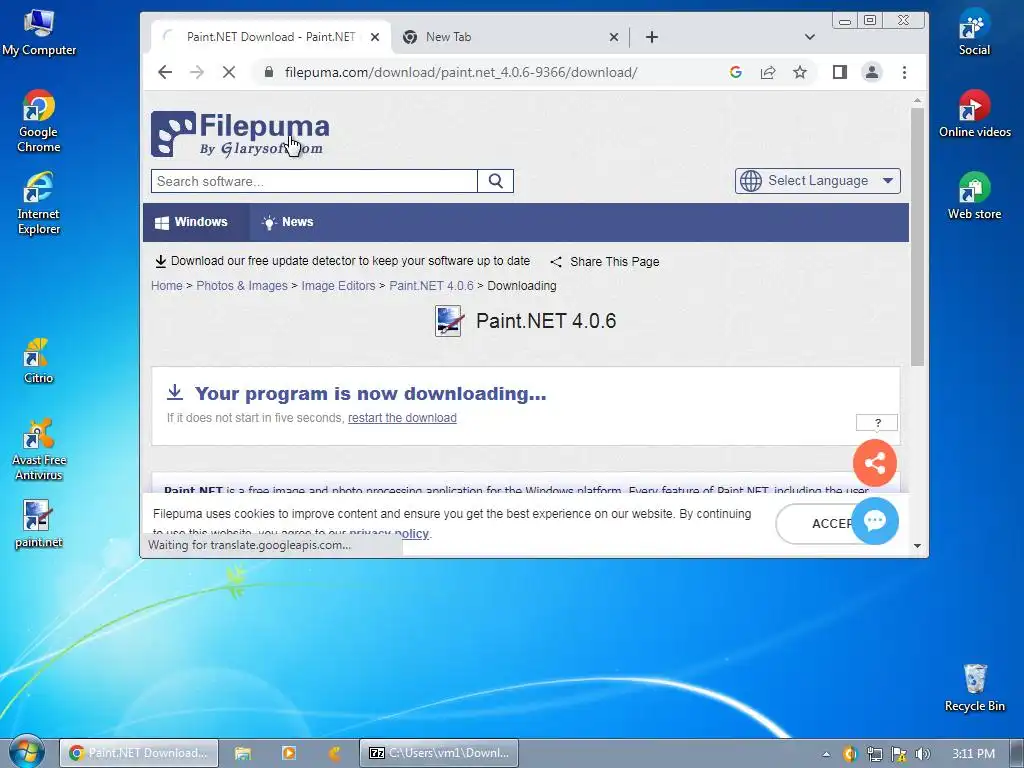This screenshot has width=1024, height=768.
Task: Click the Chrome back arrow button
Action: click(165, 72)
